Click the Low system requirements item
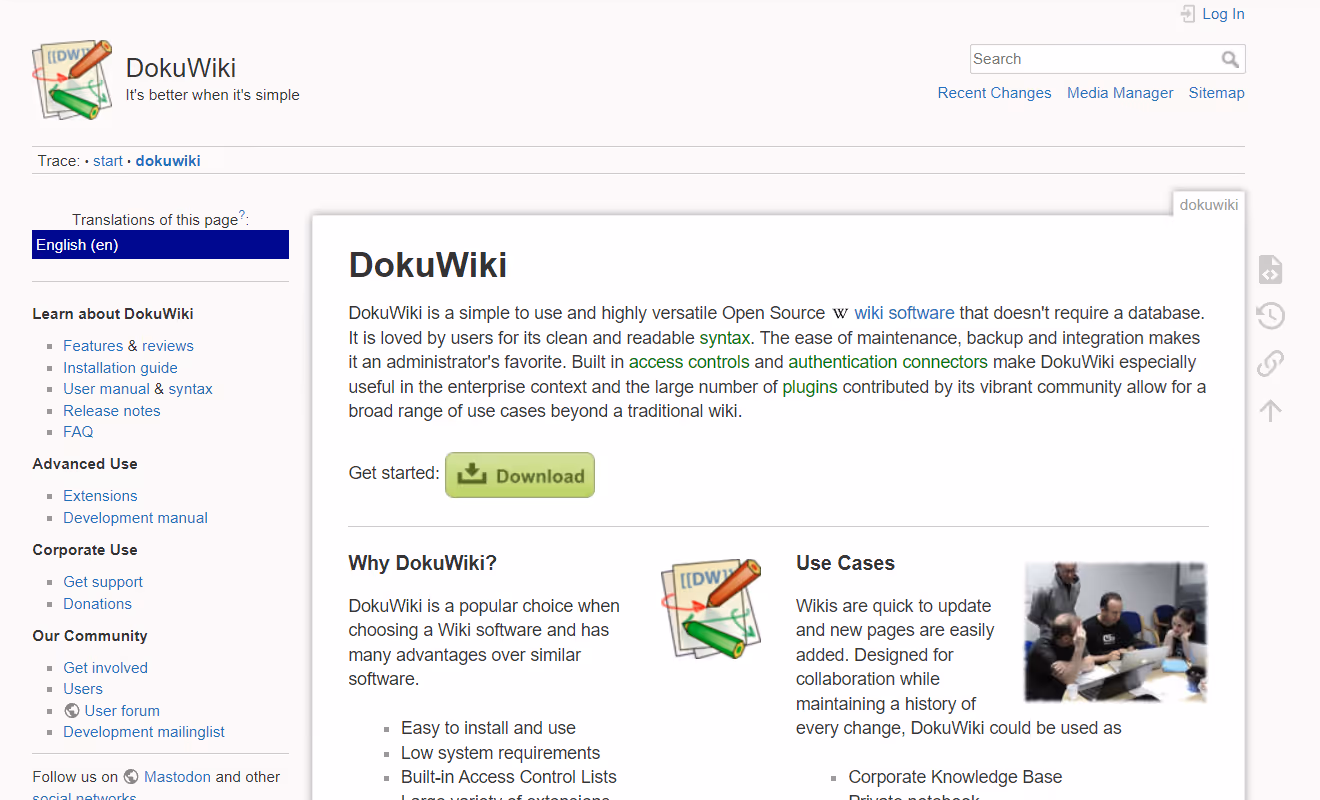The height and width of the screenshot is (800, 1320). click(501, 753)
